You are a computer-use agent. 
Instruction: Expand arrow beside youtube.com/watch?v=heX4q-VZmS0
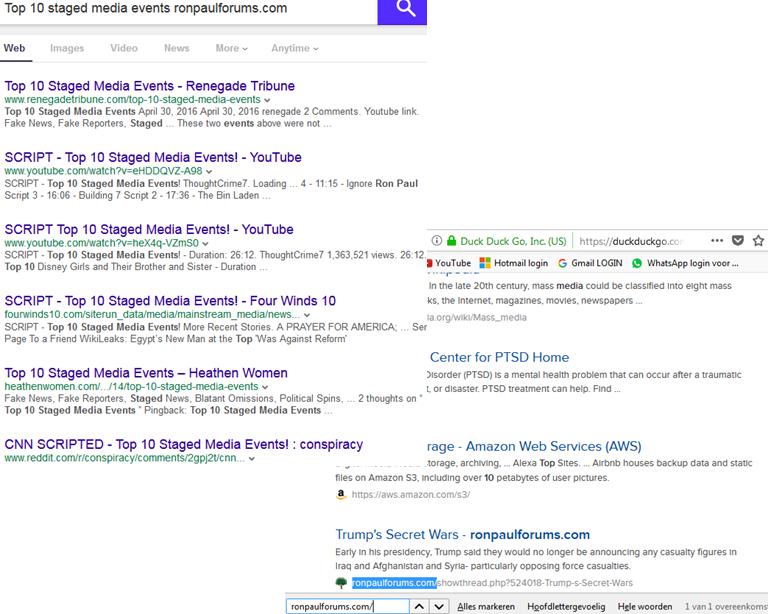click(205, 243)
